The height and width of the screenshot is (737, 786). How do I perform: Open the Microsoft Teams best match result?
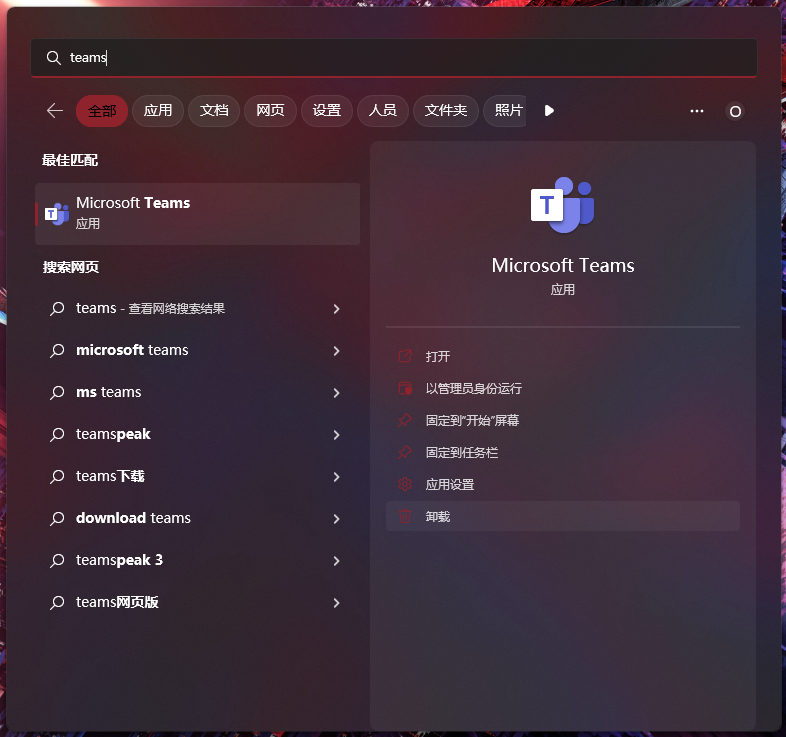coord(198,214)
